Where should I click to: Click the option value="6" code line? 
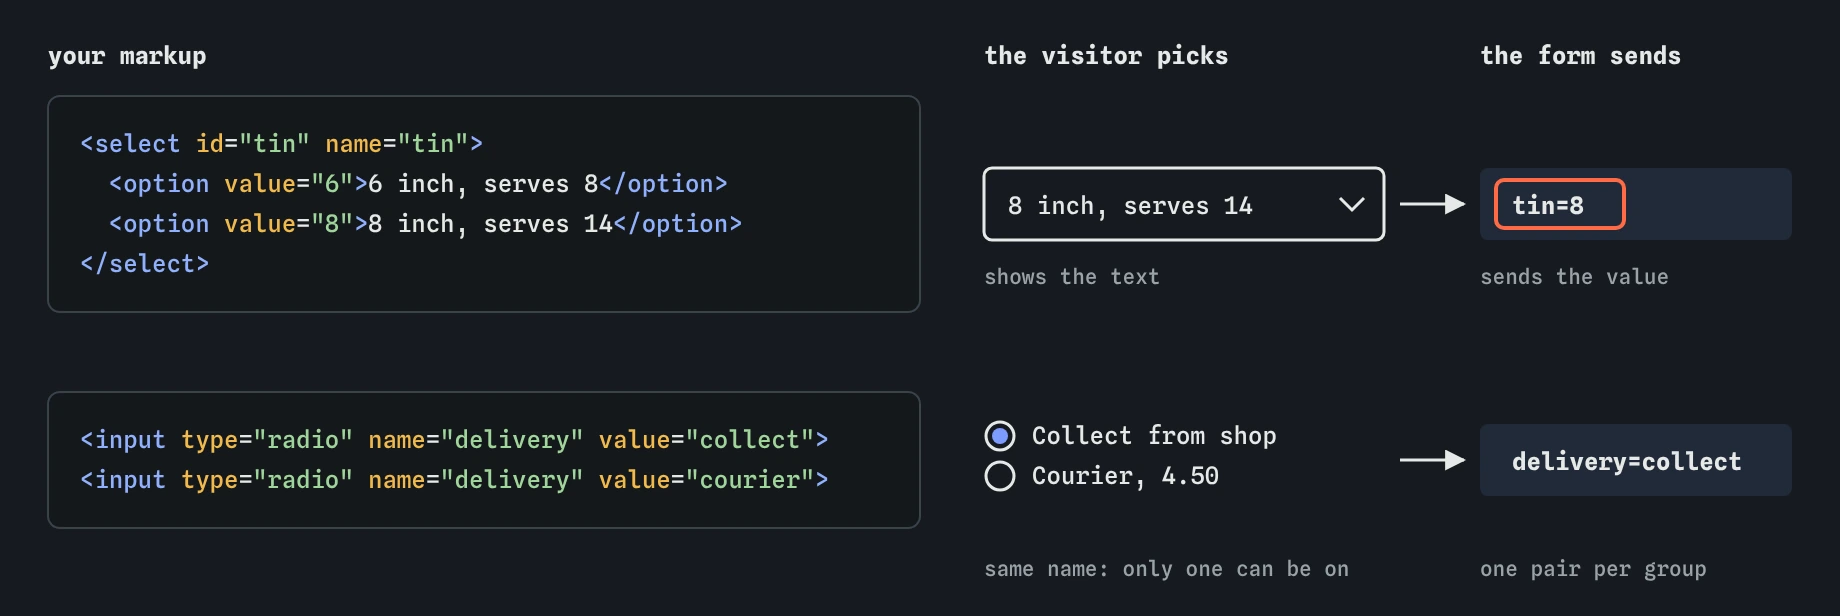(x=418, y=184)
